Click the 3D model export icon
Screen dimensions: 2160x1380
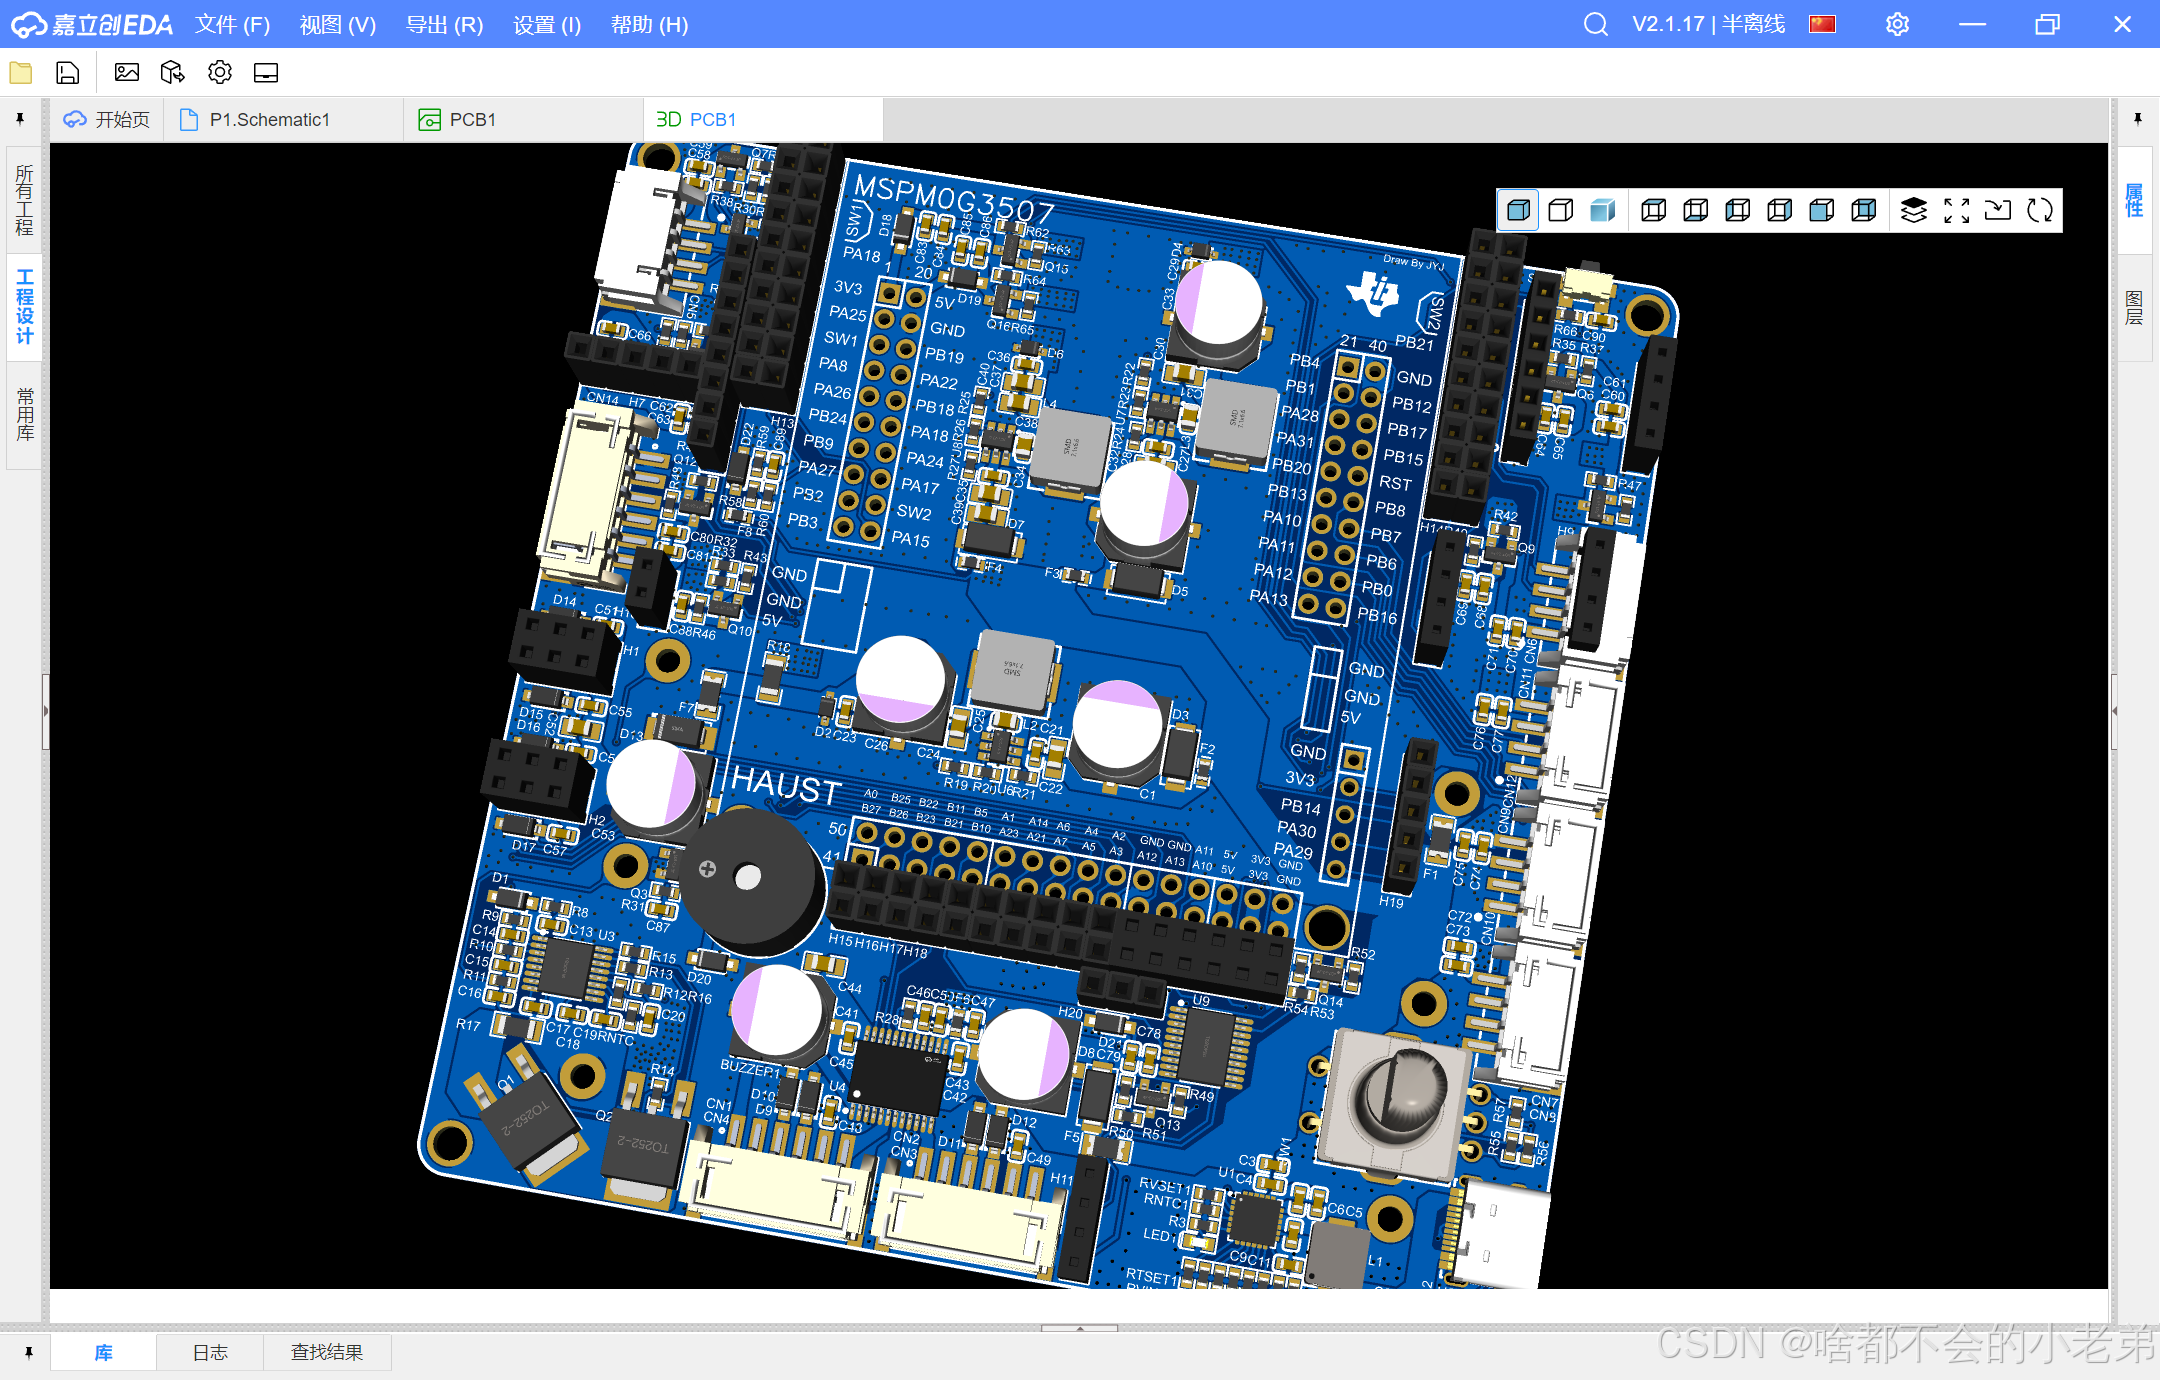click(x=173, y=72)
